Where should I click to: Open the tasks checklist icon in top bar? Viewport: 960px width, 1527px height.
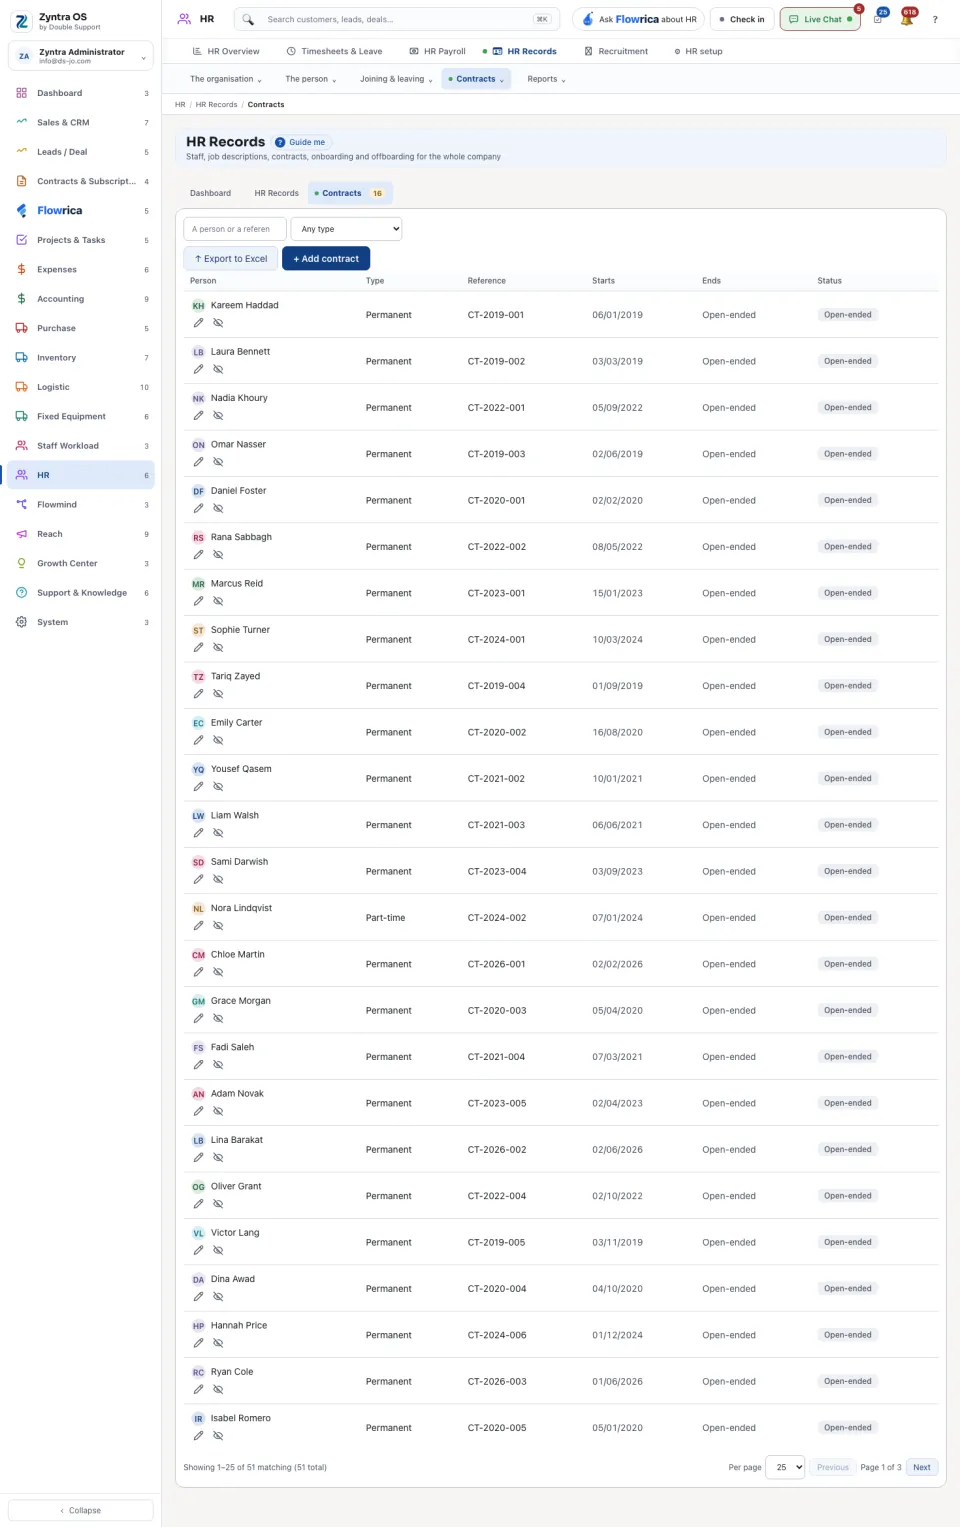[x=877, y=19]
